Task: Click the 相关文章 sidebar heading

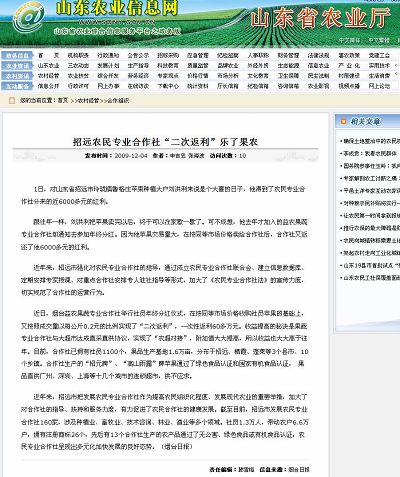Action: coord(365,122)
